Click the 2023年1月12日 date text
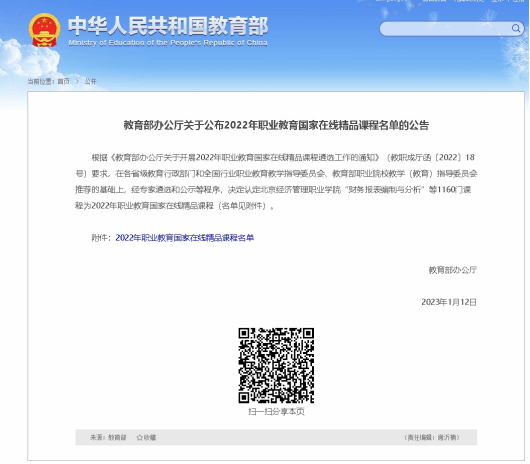 click(x=449, y=302)
